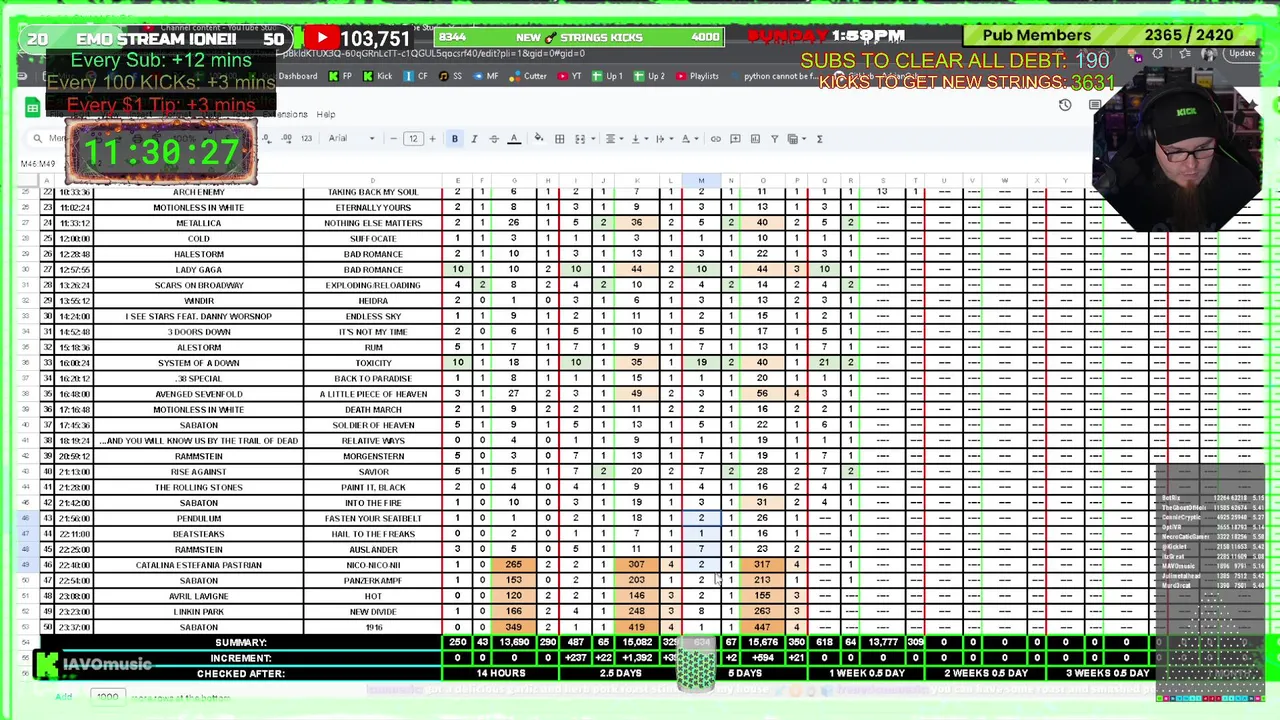The width and height of the screenshot is (1280, 720).
Task: Open the comments panel icon
Action: [x=1095, y=105]
